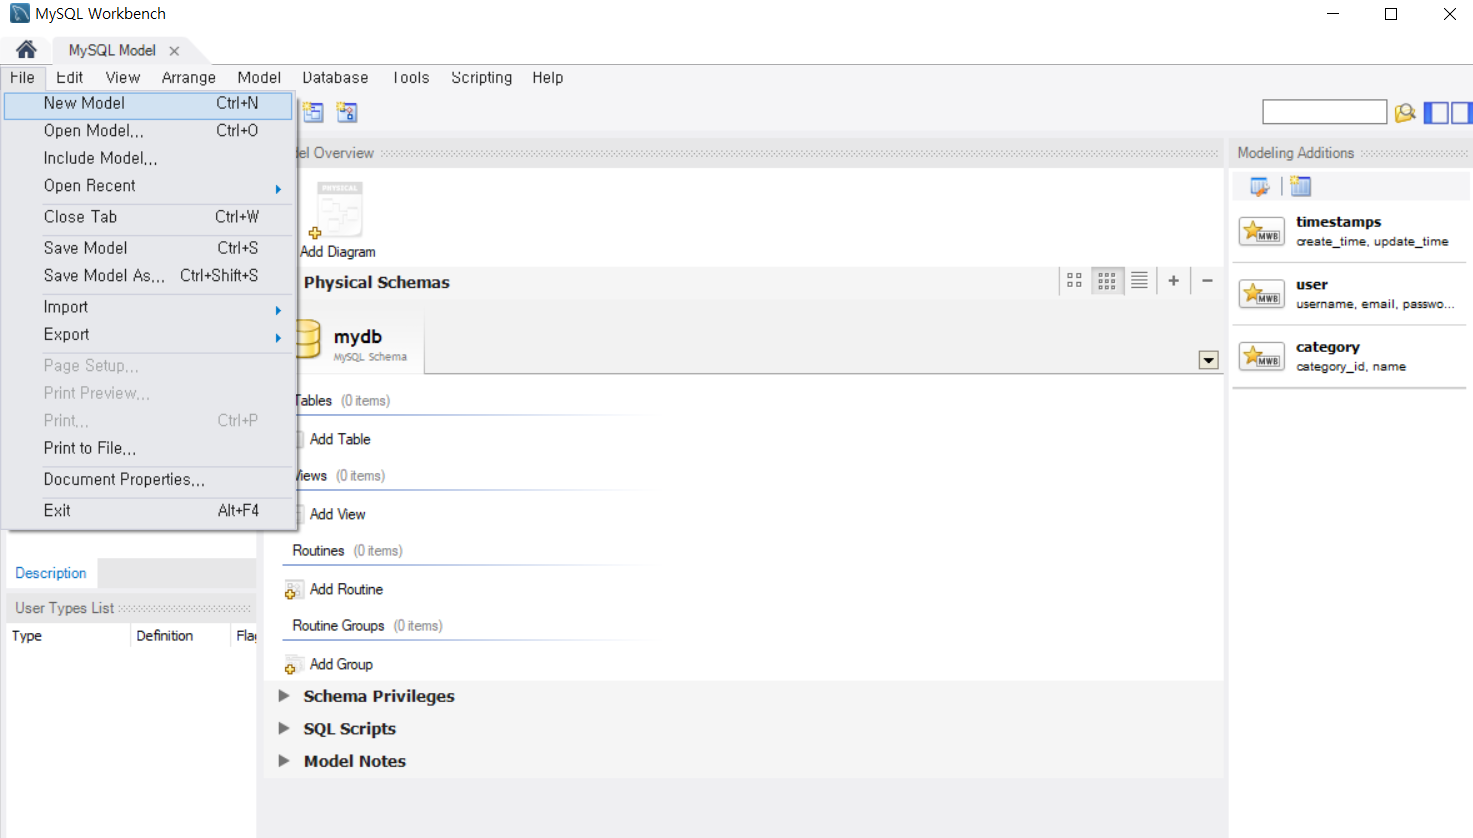Choose New Model from File menu
Image resolution: width=1473 pixels, height=838 pixels.
click(148, 103)
